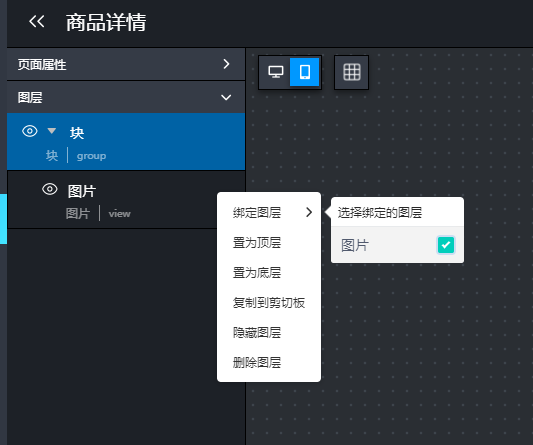
Task: Click the view label under 图片
Action: click(x=119, y=214)
